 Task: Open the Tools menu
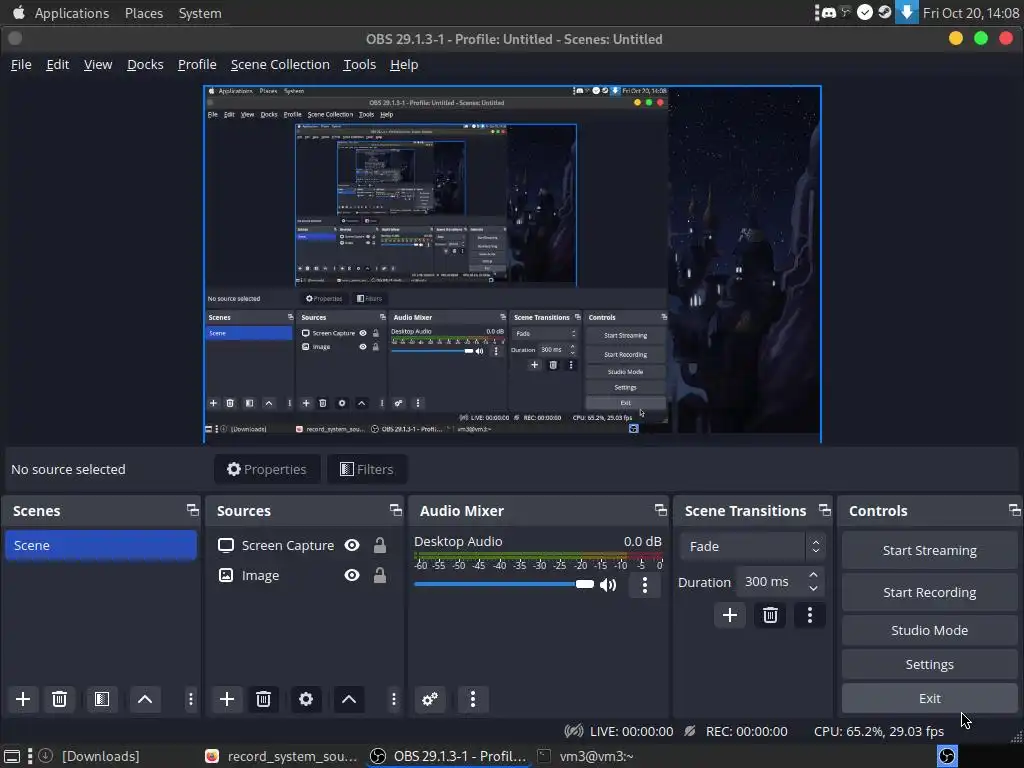(x=359, y=65)
